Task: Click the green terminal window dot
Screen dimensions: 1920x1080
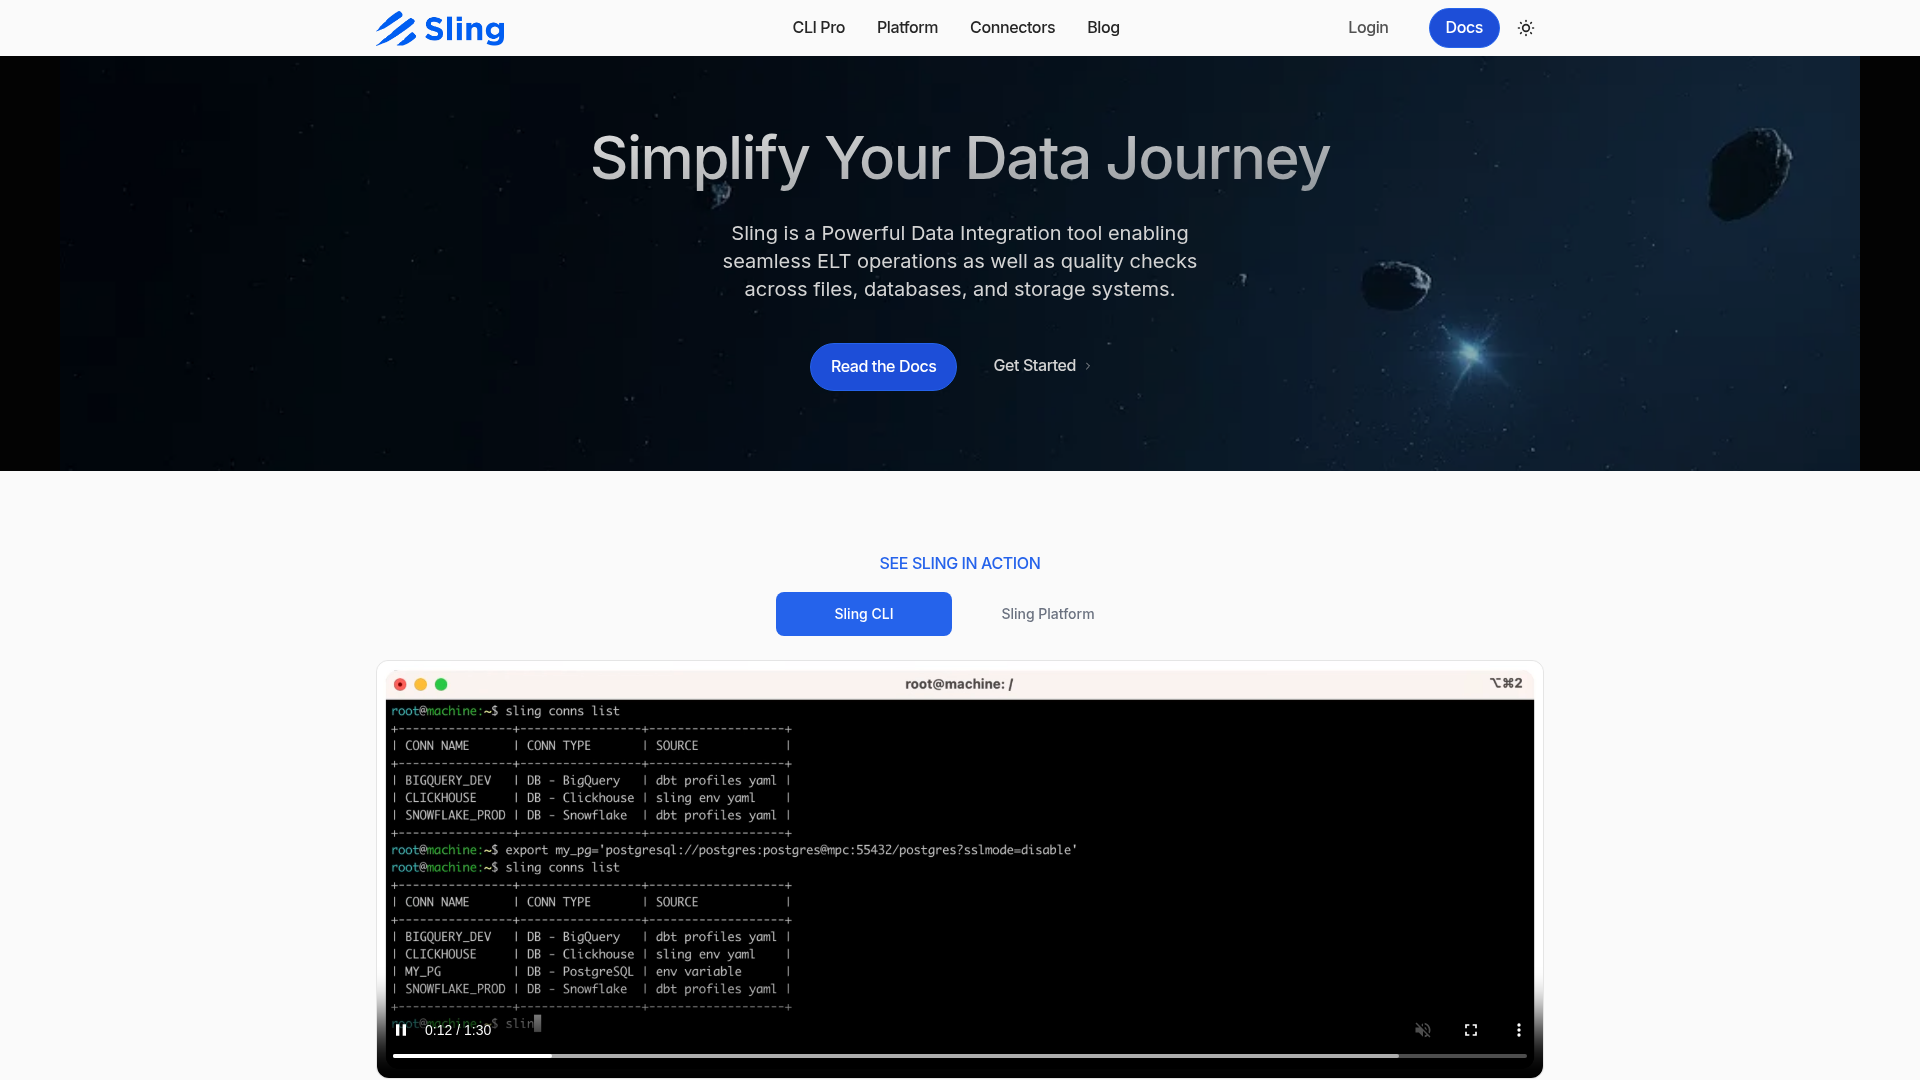Action: coord(441,685)
